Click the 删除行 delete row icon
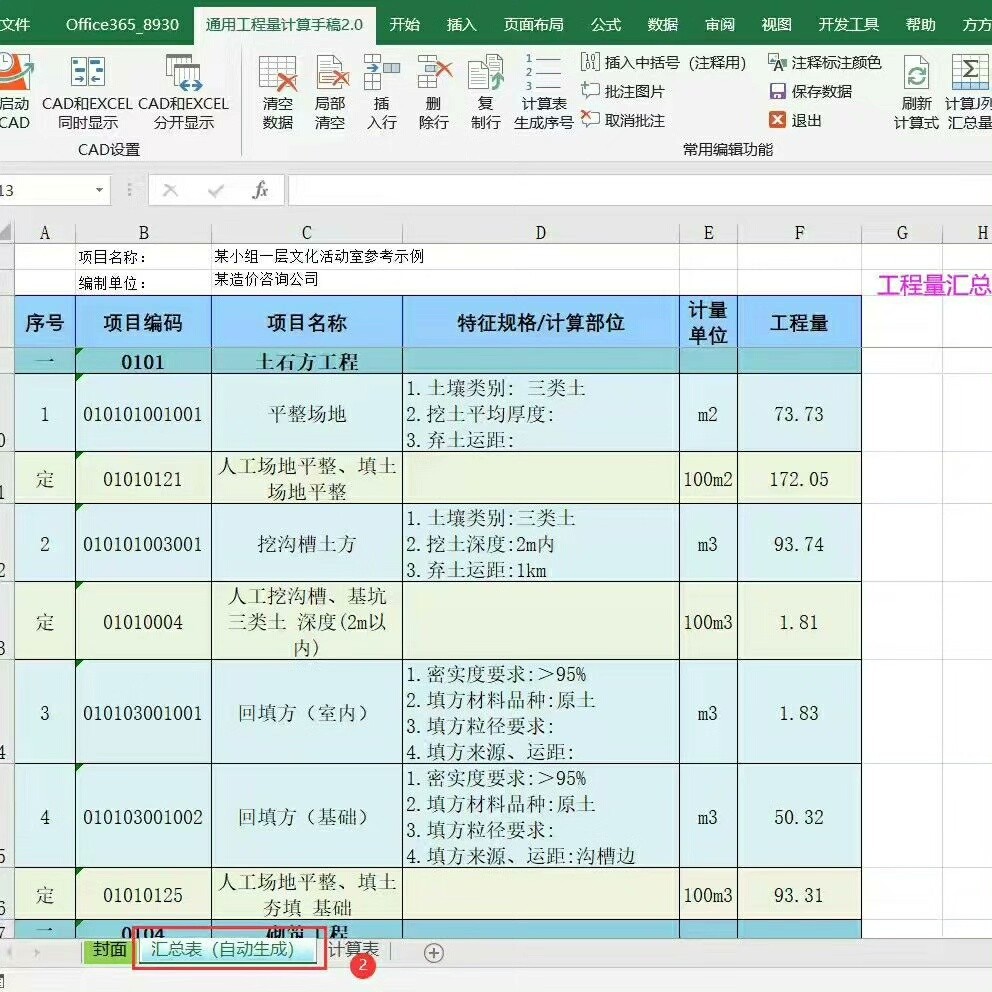This screenshot has height=992, width=992. tap(434, 92)
